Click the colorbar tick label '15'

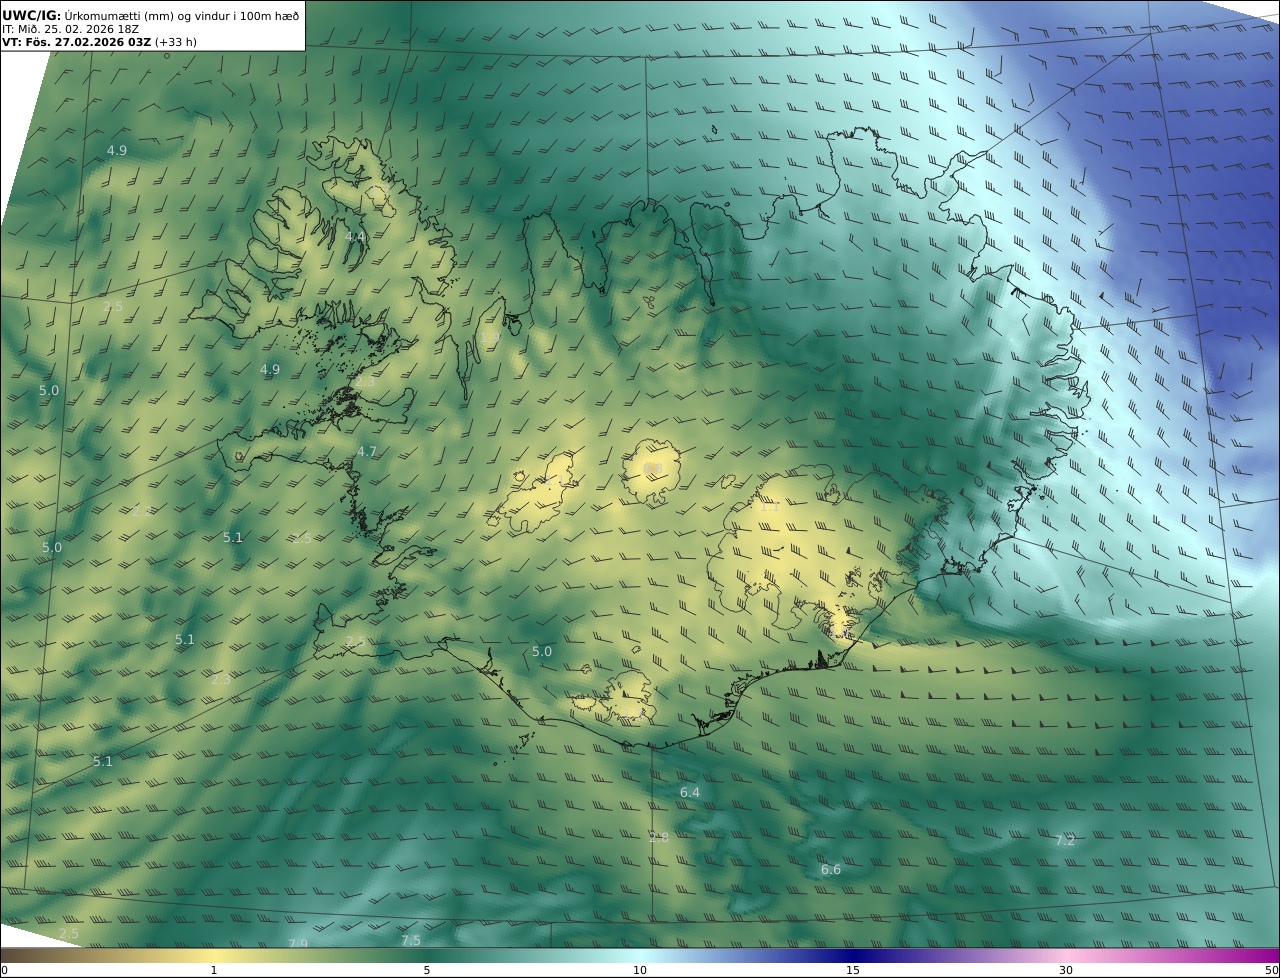pos(853,970)
